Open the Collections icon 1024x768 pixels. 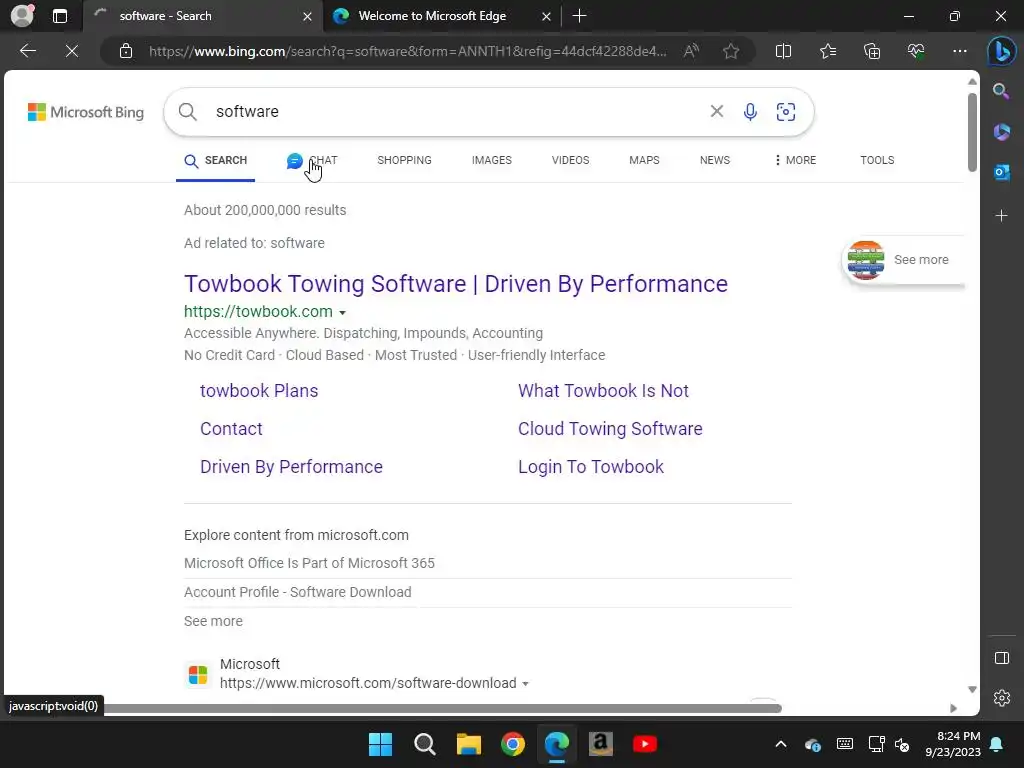click(872, 51)
